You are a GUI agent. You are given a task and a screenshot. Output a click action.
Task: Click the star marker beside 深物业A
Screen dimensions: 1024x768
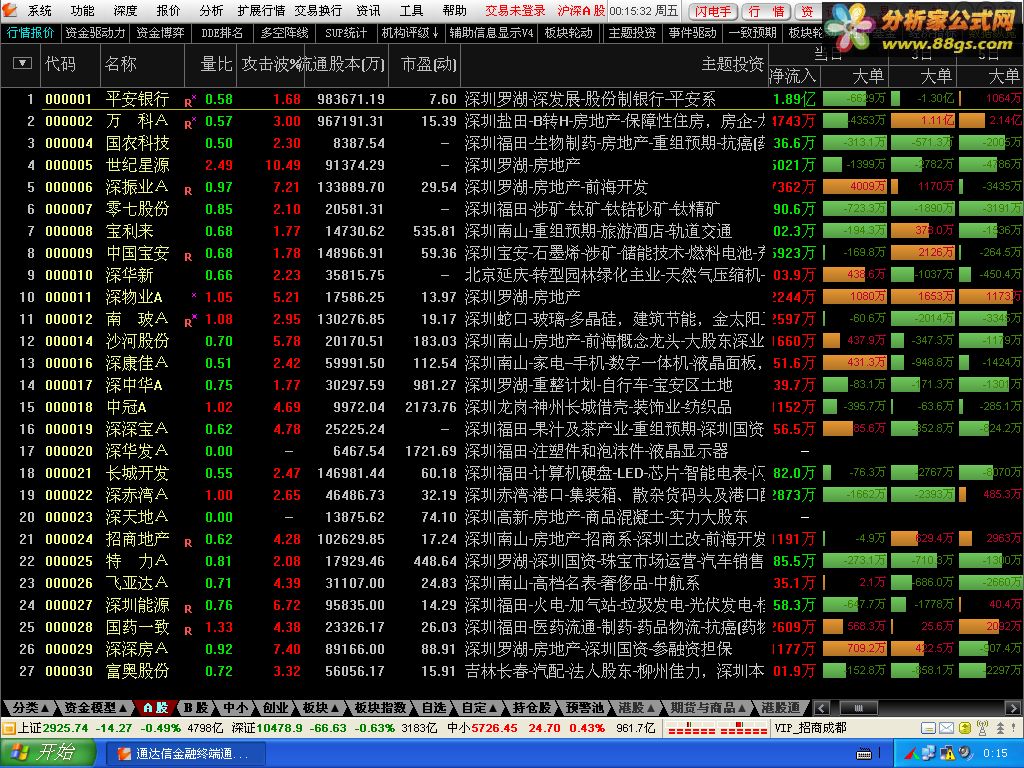(x=193, y=295)
